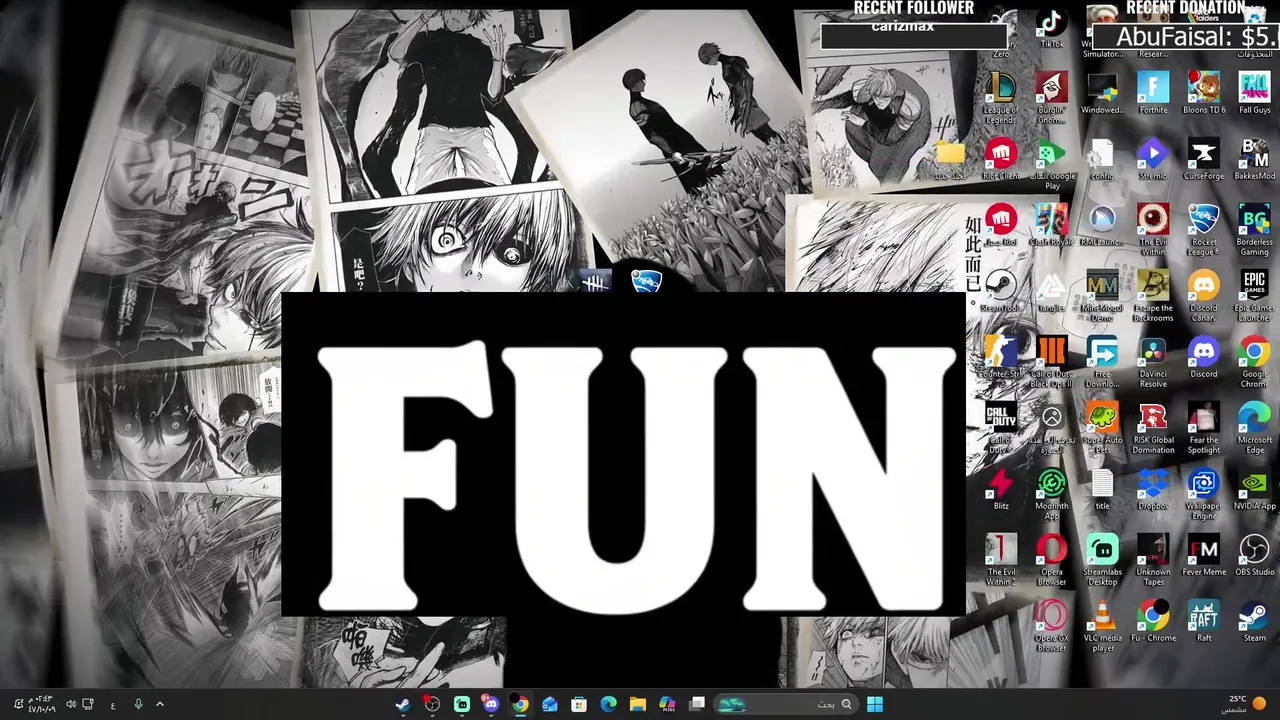Viewport: 1280px width, 720px height.
Task: Launch the Opera Browser desktop shortcut
Action: click(x=1051, y=560)
